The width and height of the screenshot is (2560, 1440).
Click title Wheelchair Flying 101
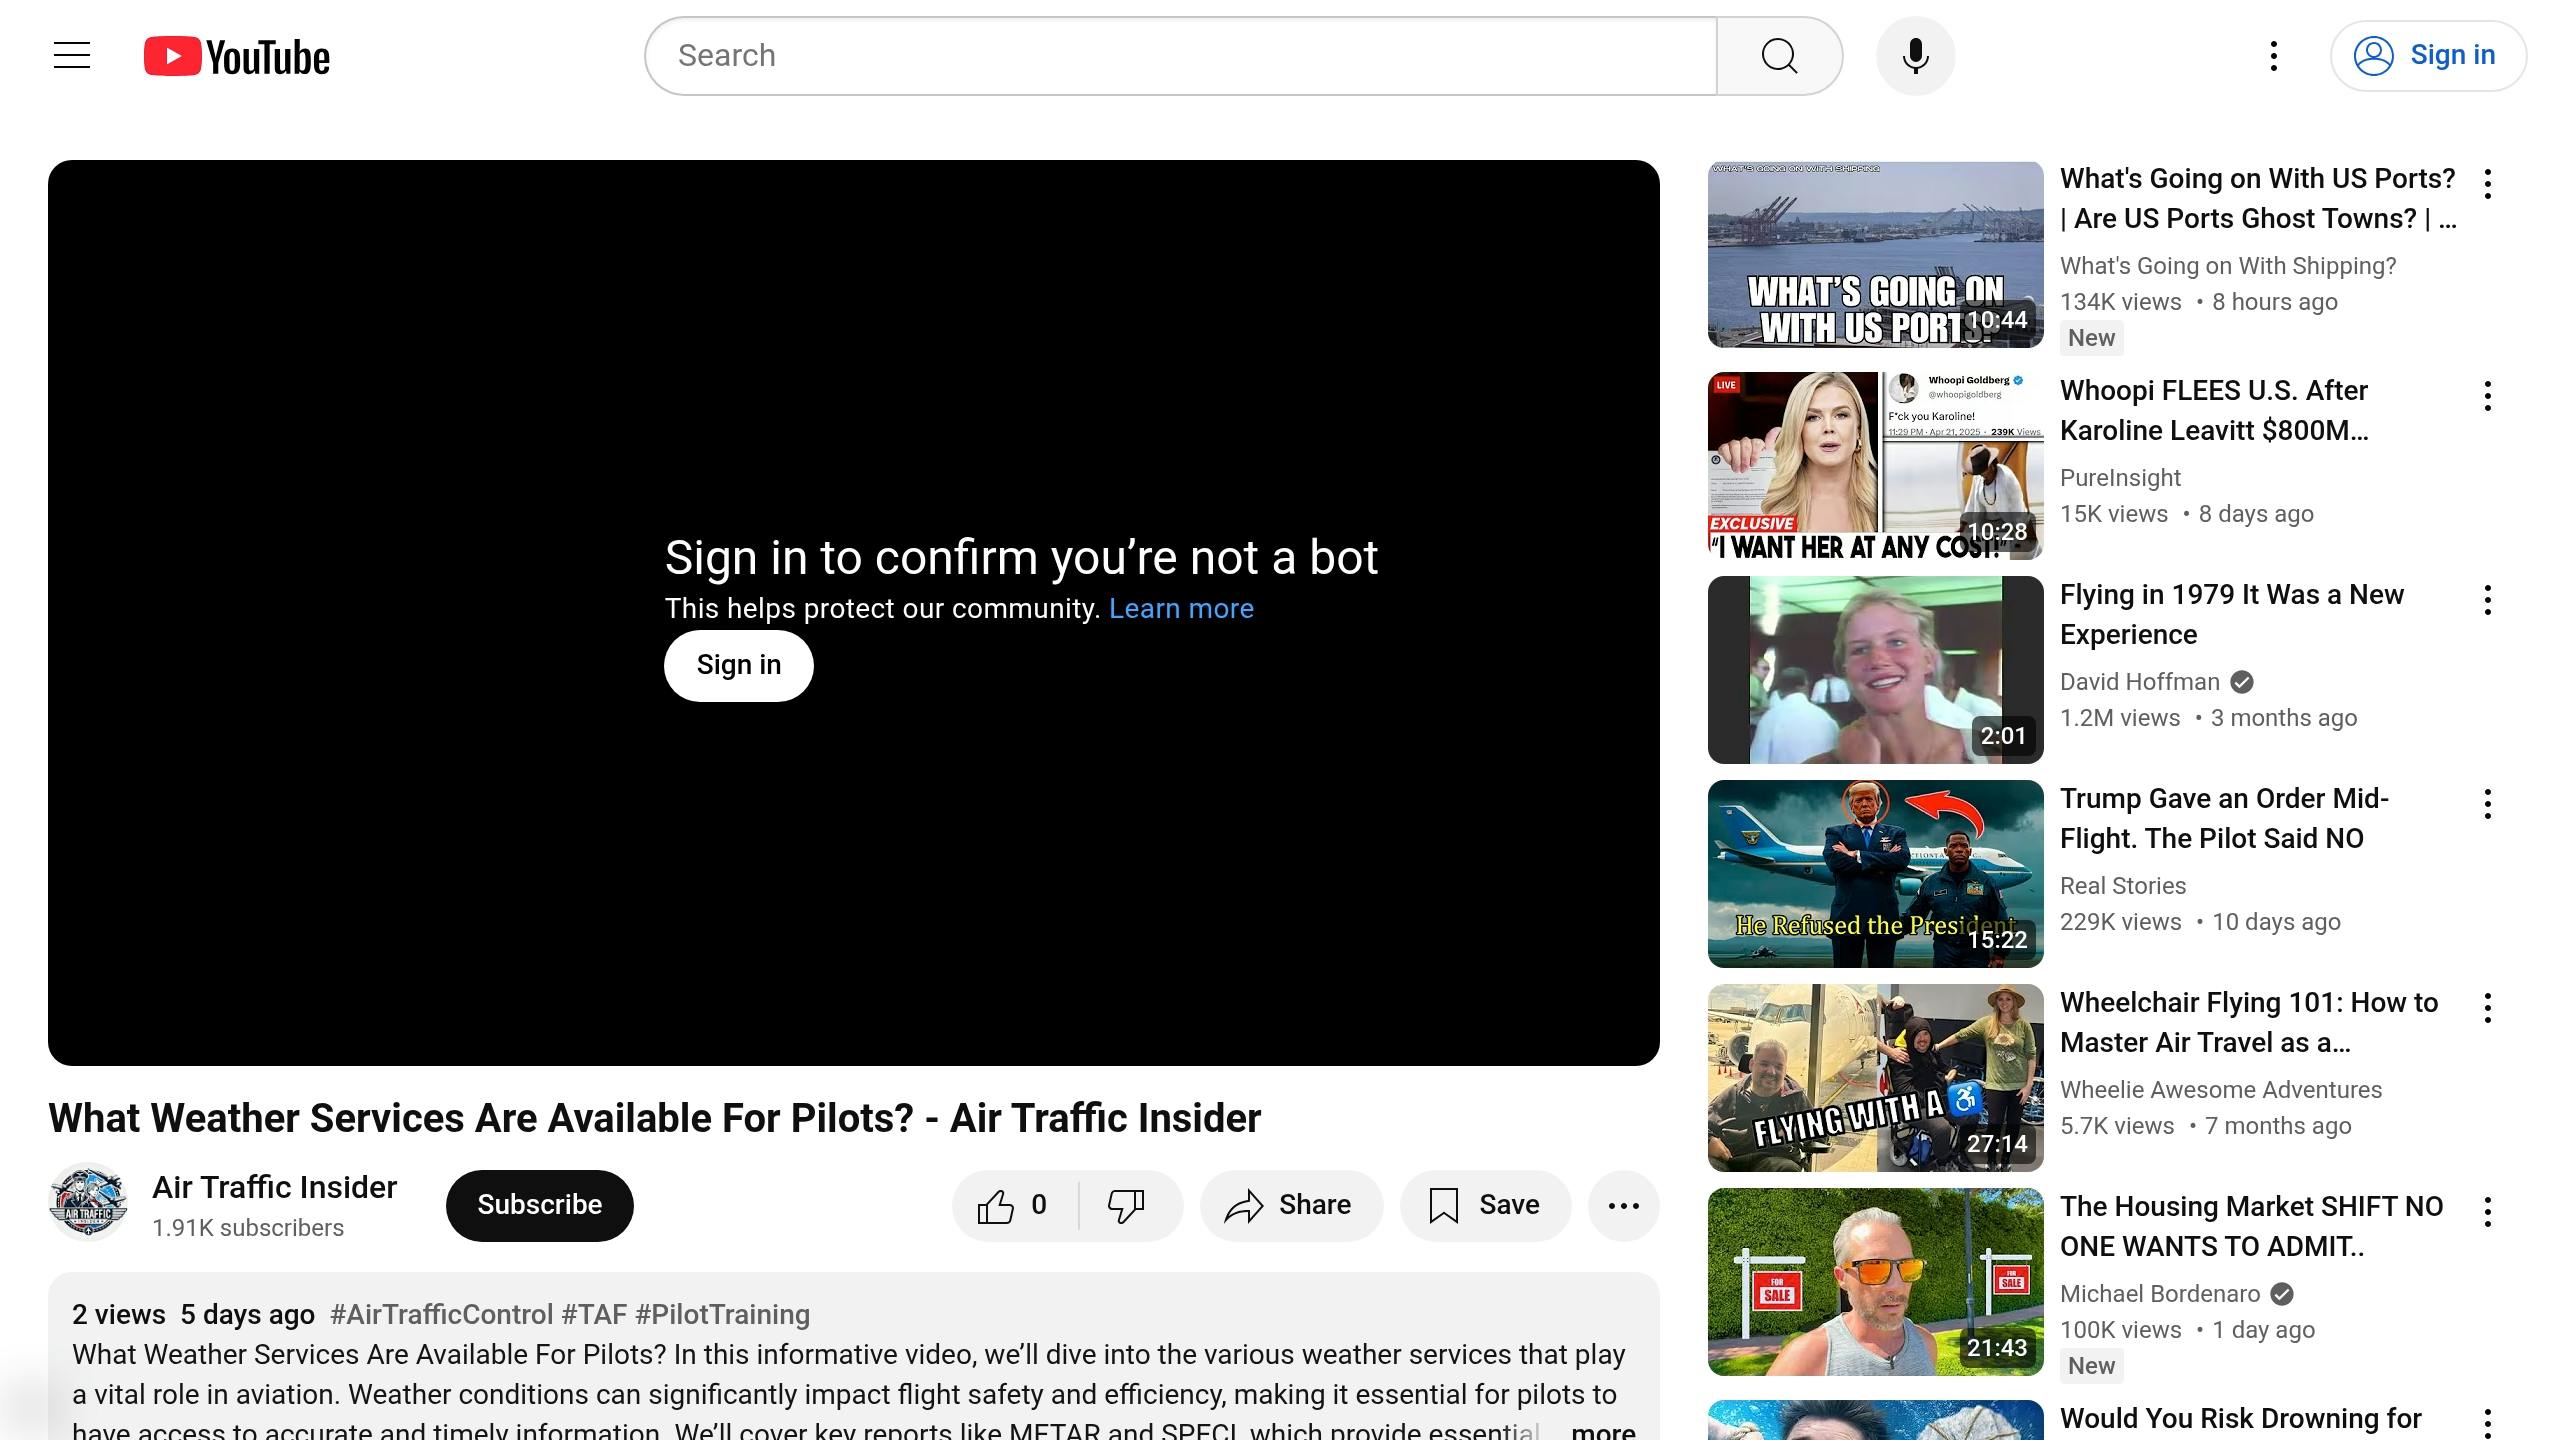[2249, 1022]
